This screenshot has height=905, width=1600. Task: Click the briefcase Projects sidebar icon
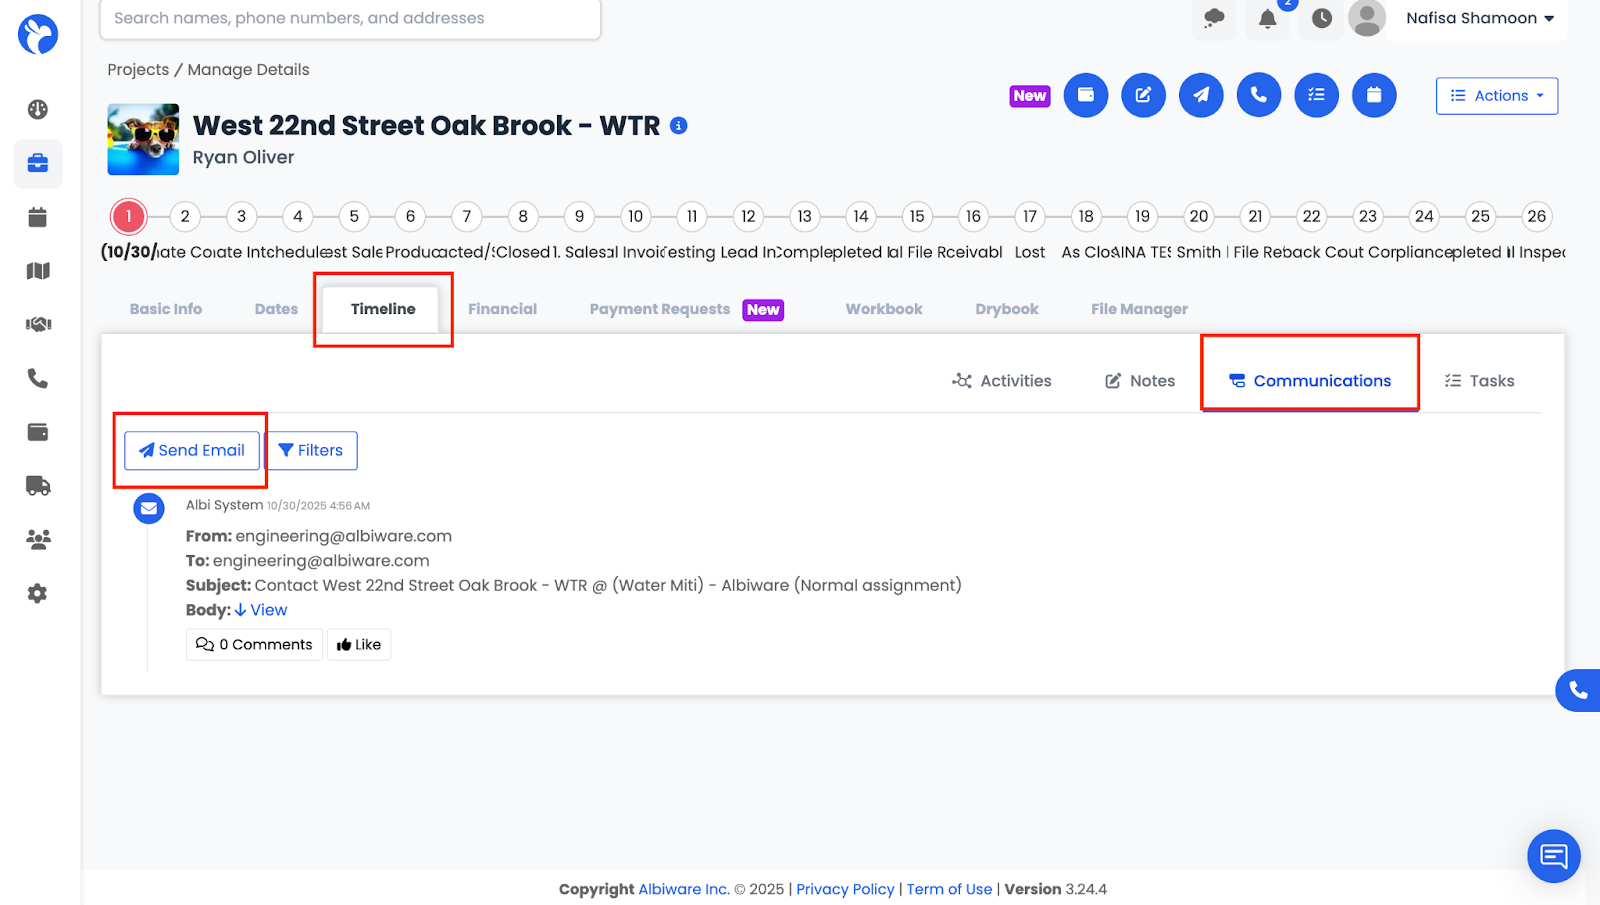point(38,163)
